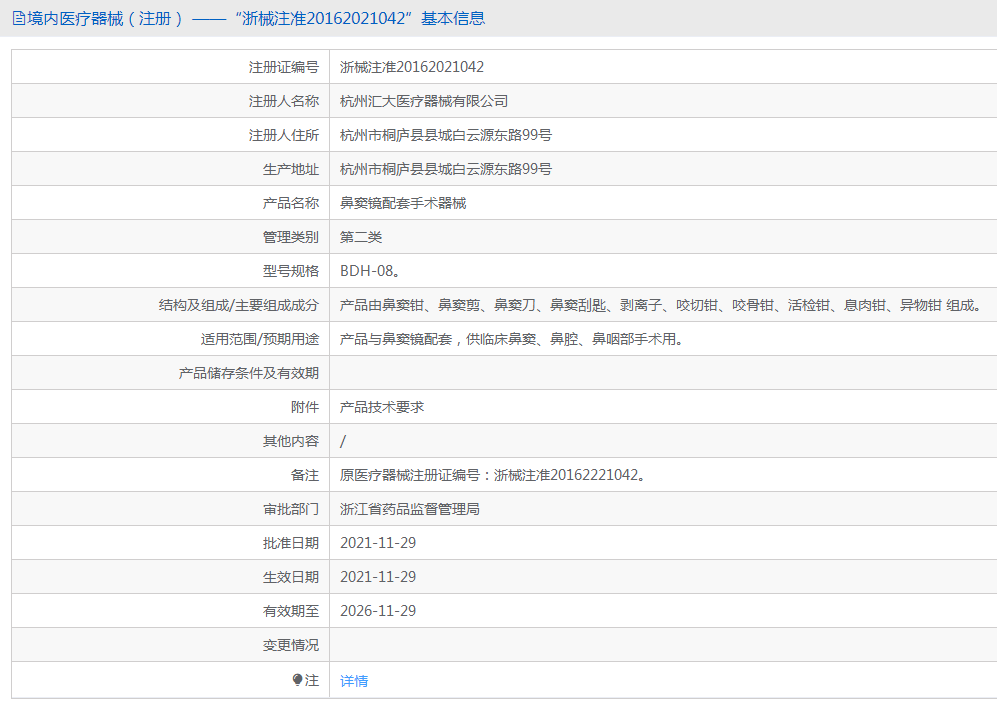The height and width of the screenshot is (707, 997).
Task: Click the 结构及组成/主要组成成分 label
Action: tap(239, 305)
